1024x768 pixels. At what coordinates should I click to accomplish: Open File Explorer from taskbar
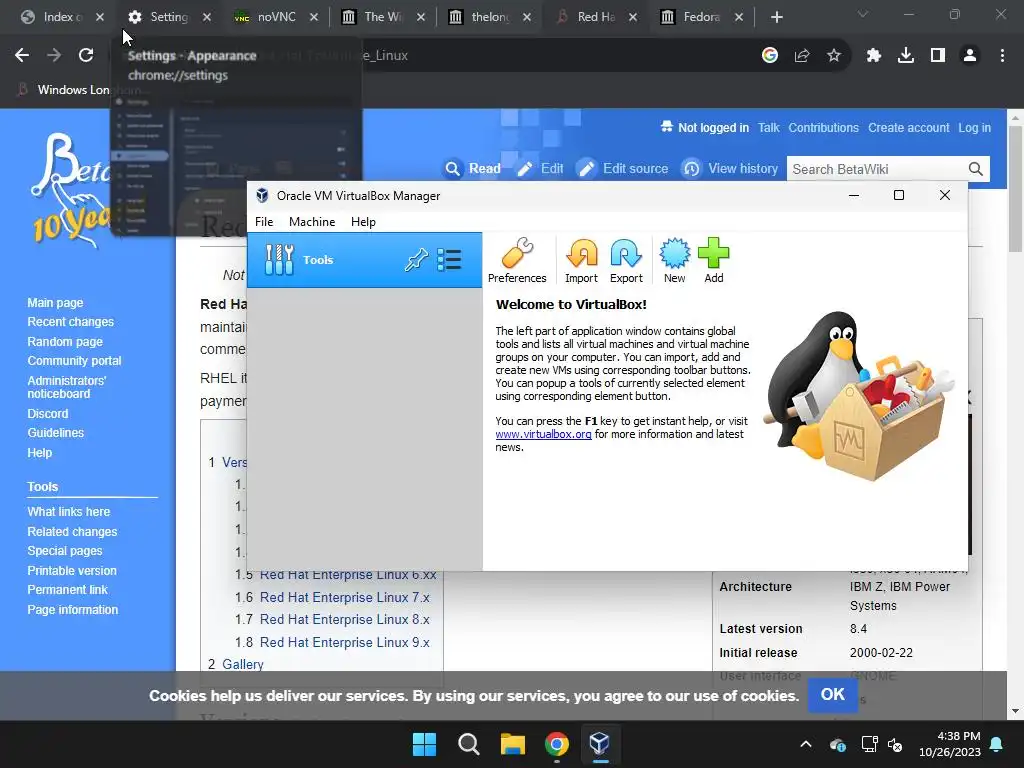click(513, 744)
